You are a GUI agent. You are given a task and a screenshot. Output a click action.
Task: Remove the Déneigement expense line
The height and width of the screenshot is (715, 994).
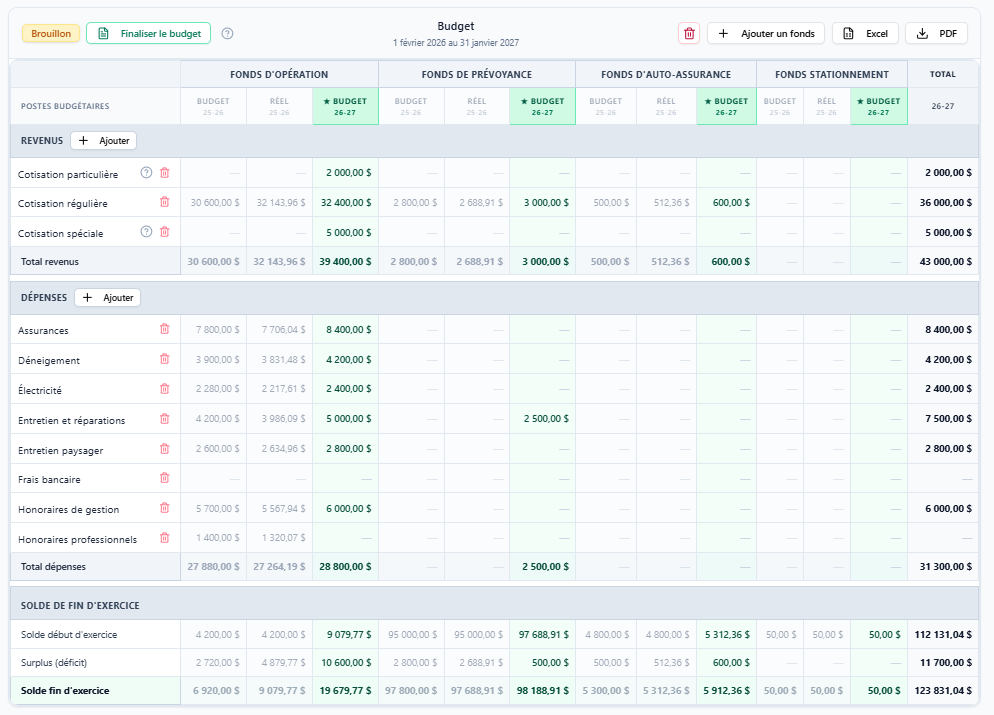165,359
